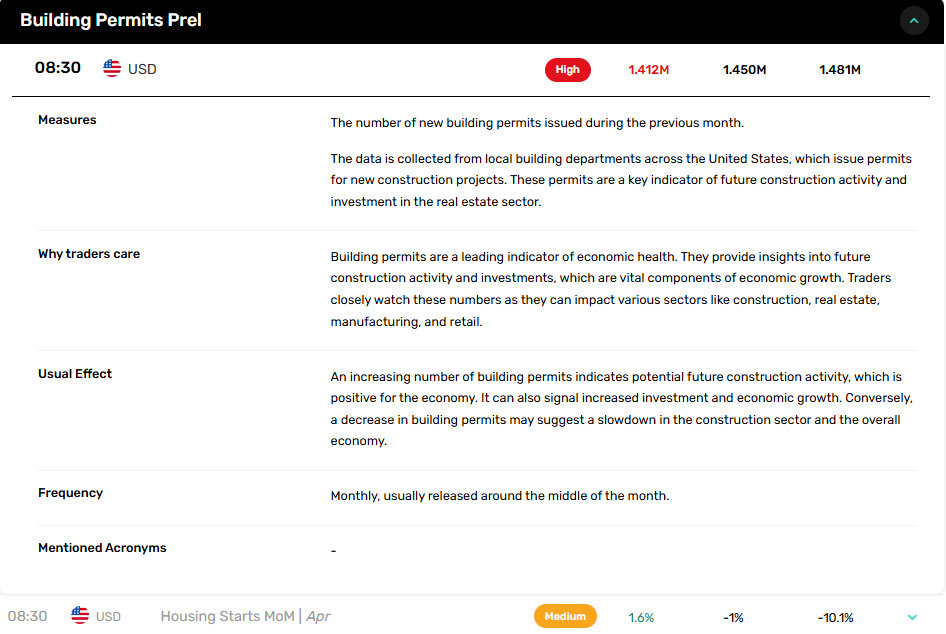Click the forecast value 1.450M
Viewport: 946px width, 634px height.
[744, 69]
